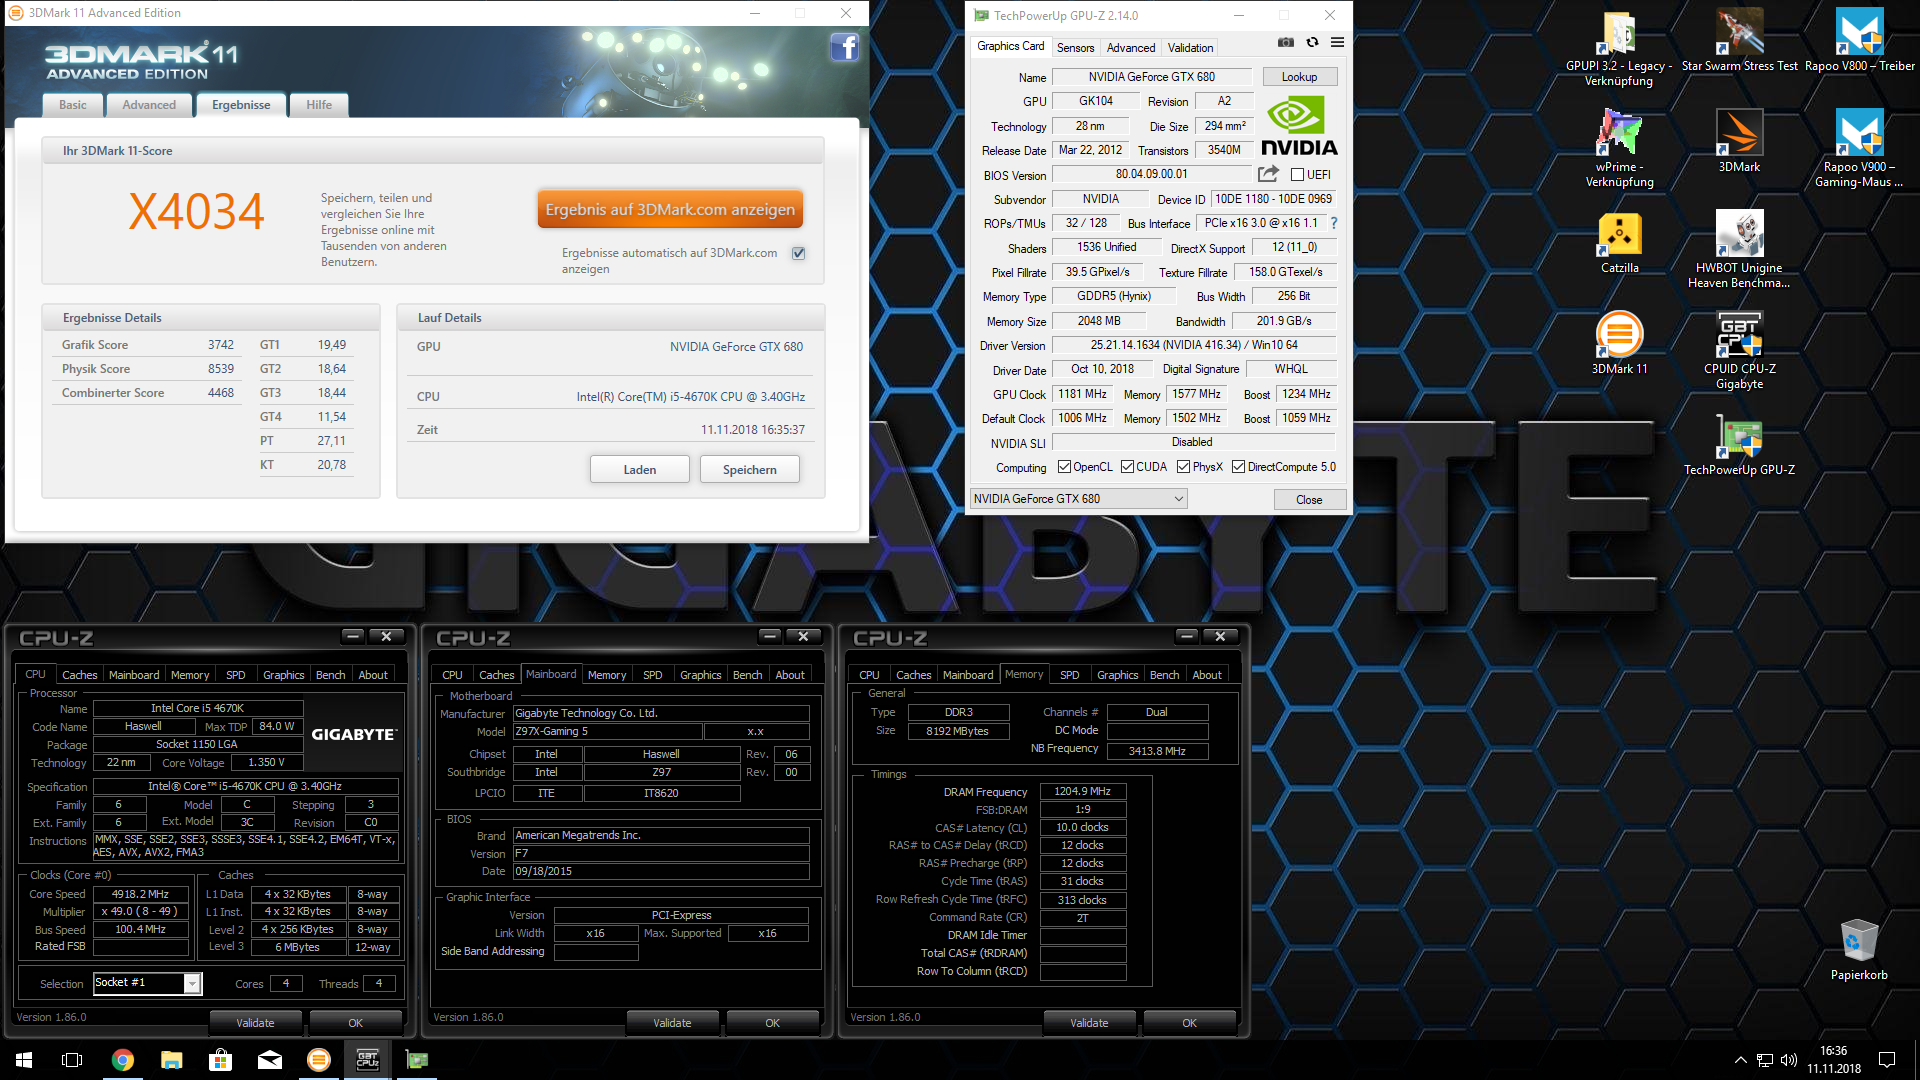Click OK in Memory CPU-Z window
1920x1080 pixels.
1189,1023
